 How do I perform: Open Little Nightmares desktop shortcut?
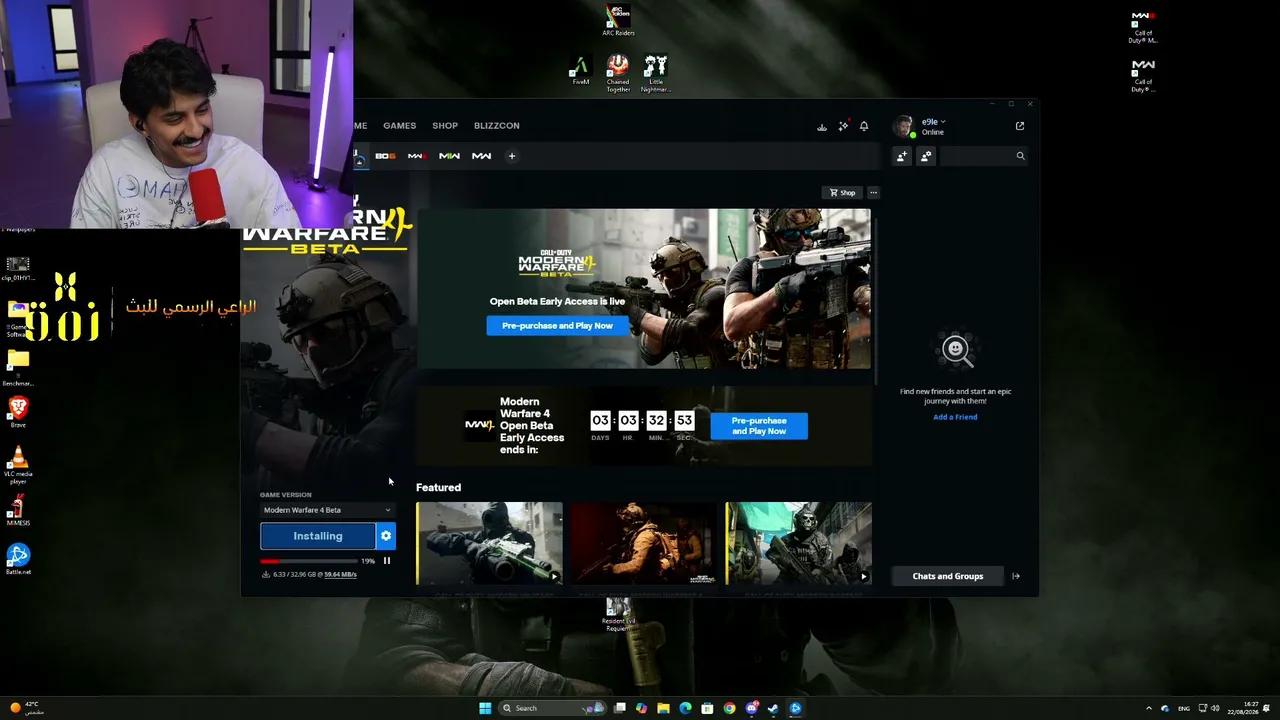pos(655,73)
